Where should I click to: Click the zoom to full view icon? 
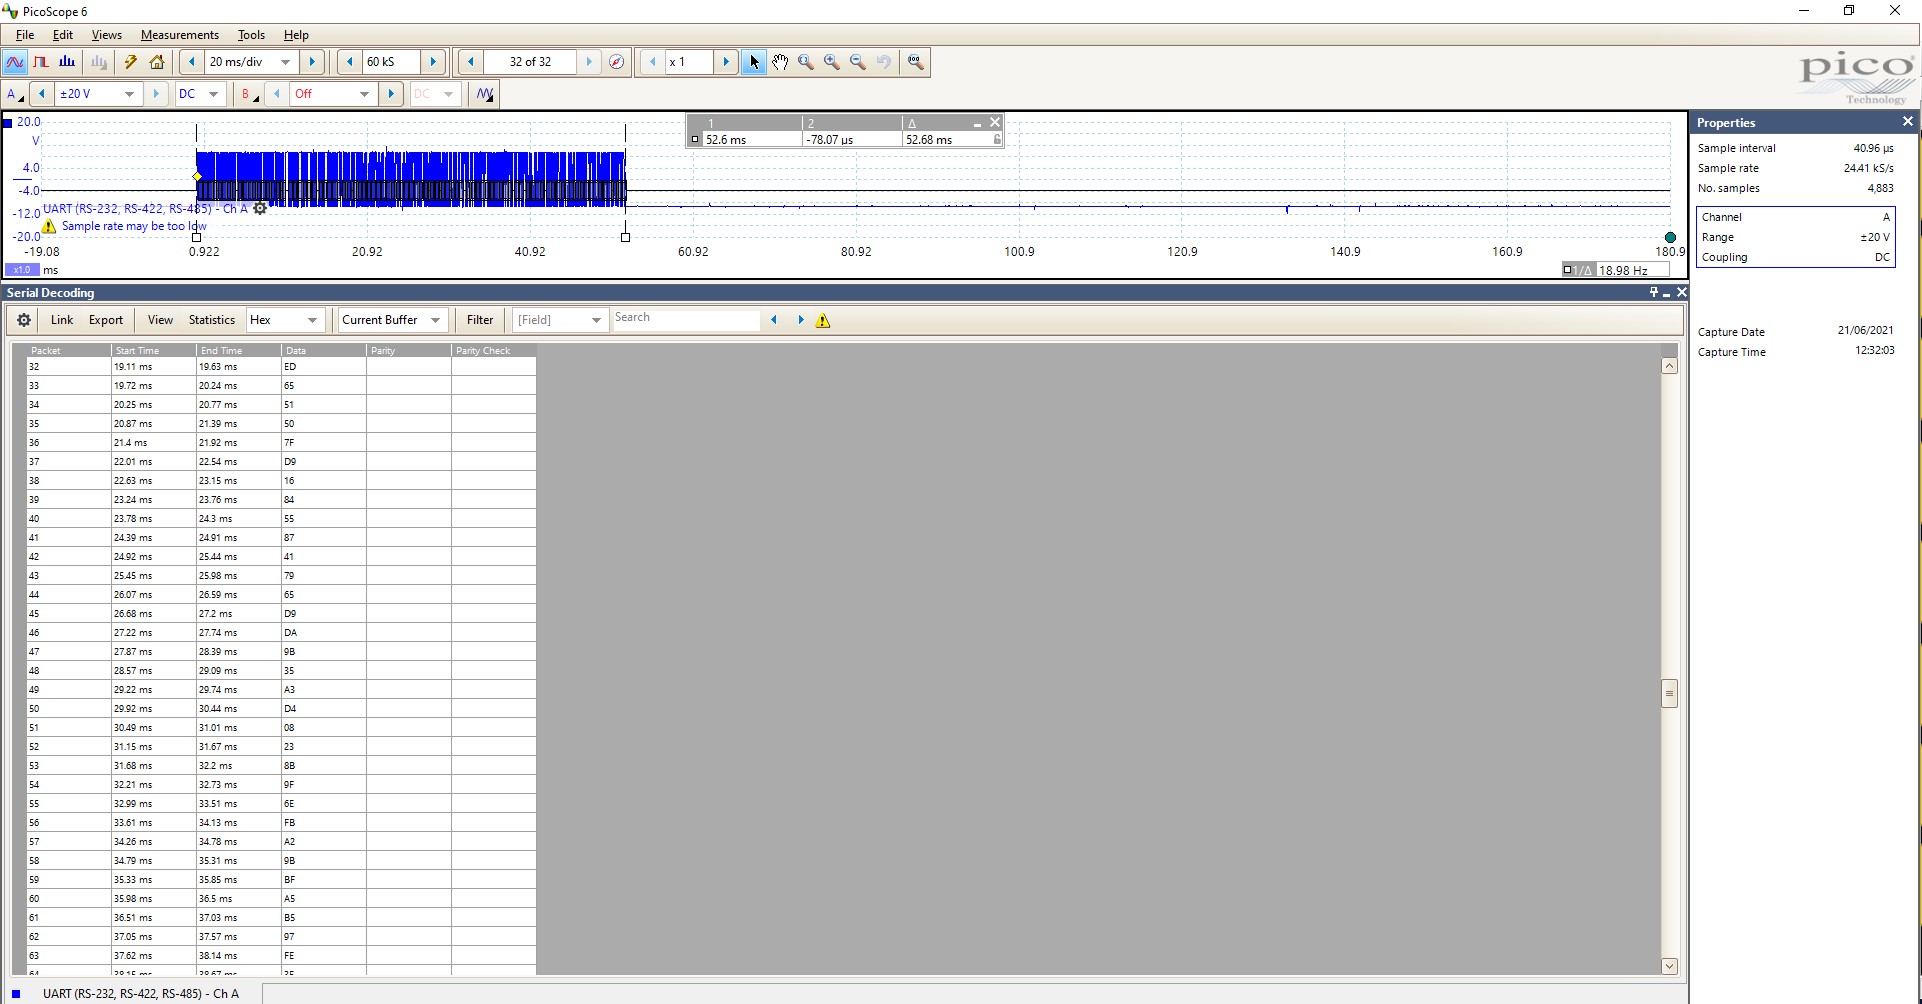point(915,62)
